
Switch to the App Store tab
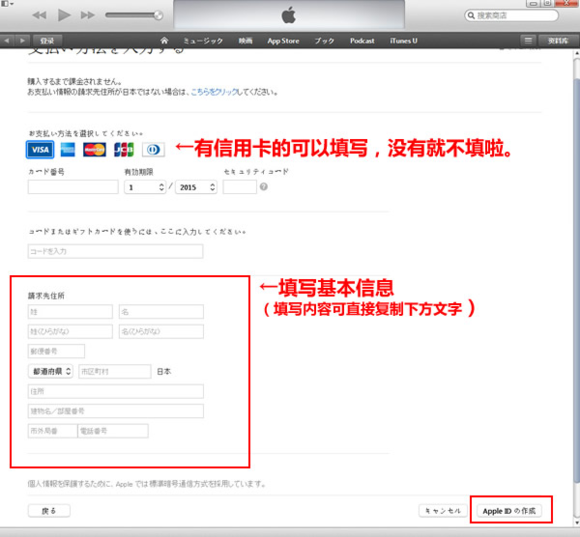pos(283,41)
